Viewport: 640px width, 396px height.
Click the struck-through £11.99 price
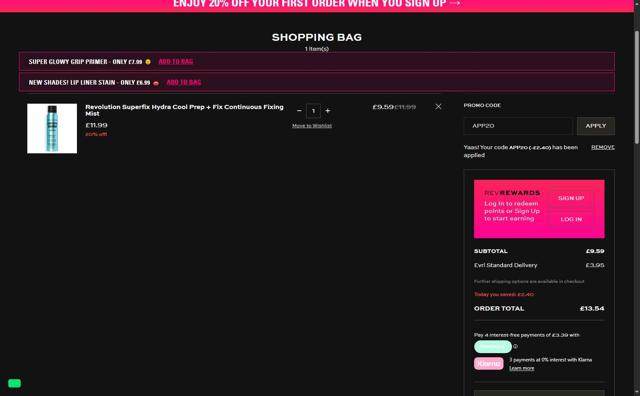pyautogui.click(x=405, y=107)
